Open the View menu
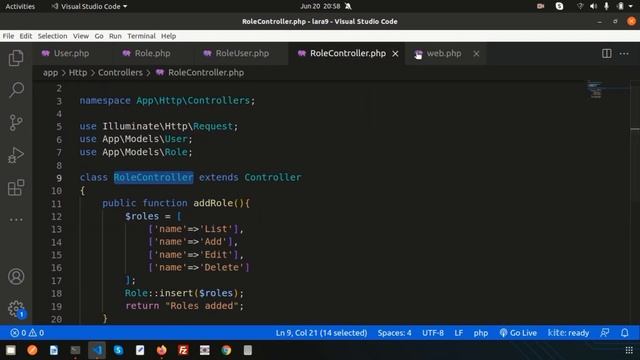640x360 pixels. point(81,36)
